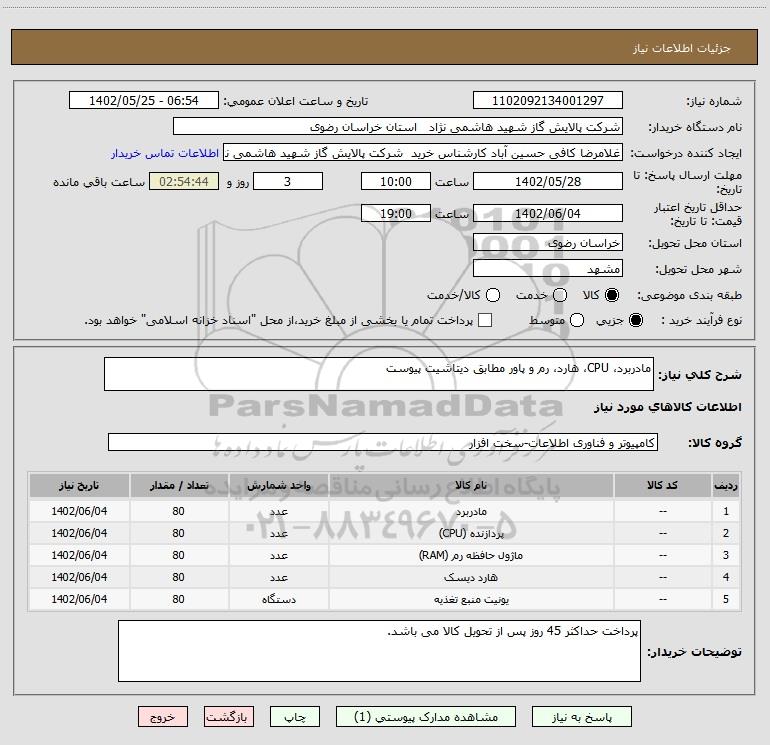
Task: Toggle the treasury payment checkbox
Action: click(x=485, y=320)
